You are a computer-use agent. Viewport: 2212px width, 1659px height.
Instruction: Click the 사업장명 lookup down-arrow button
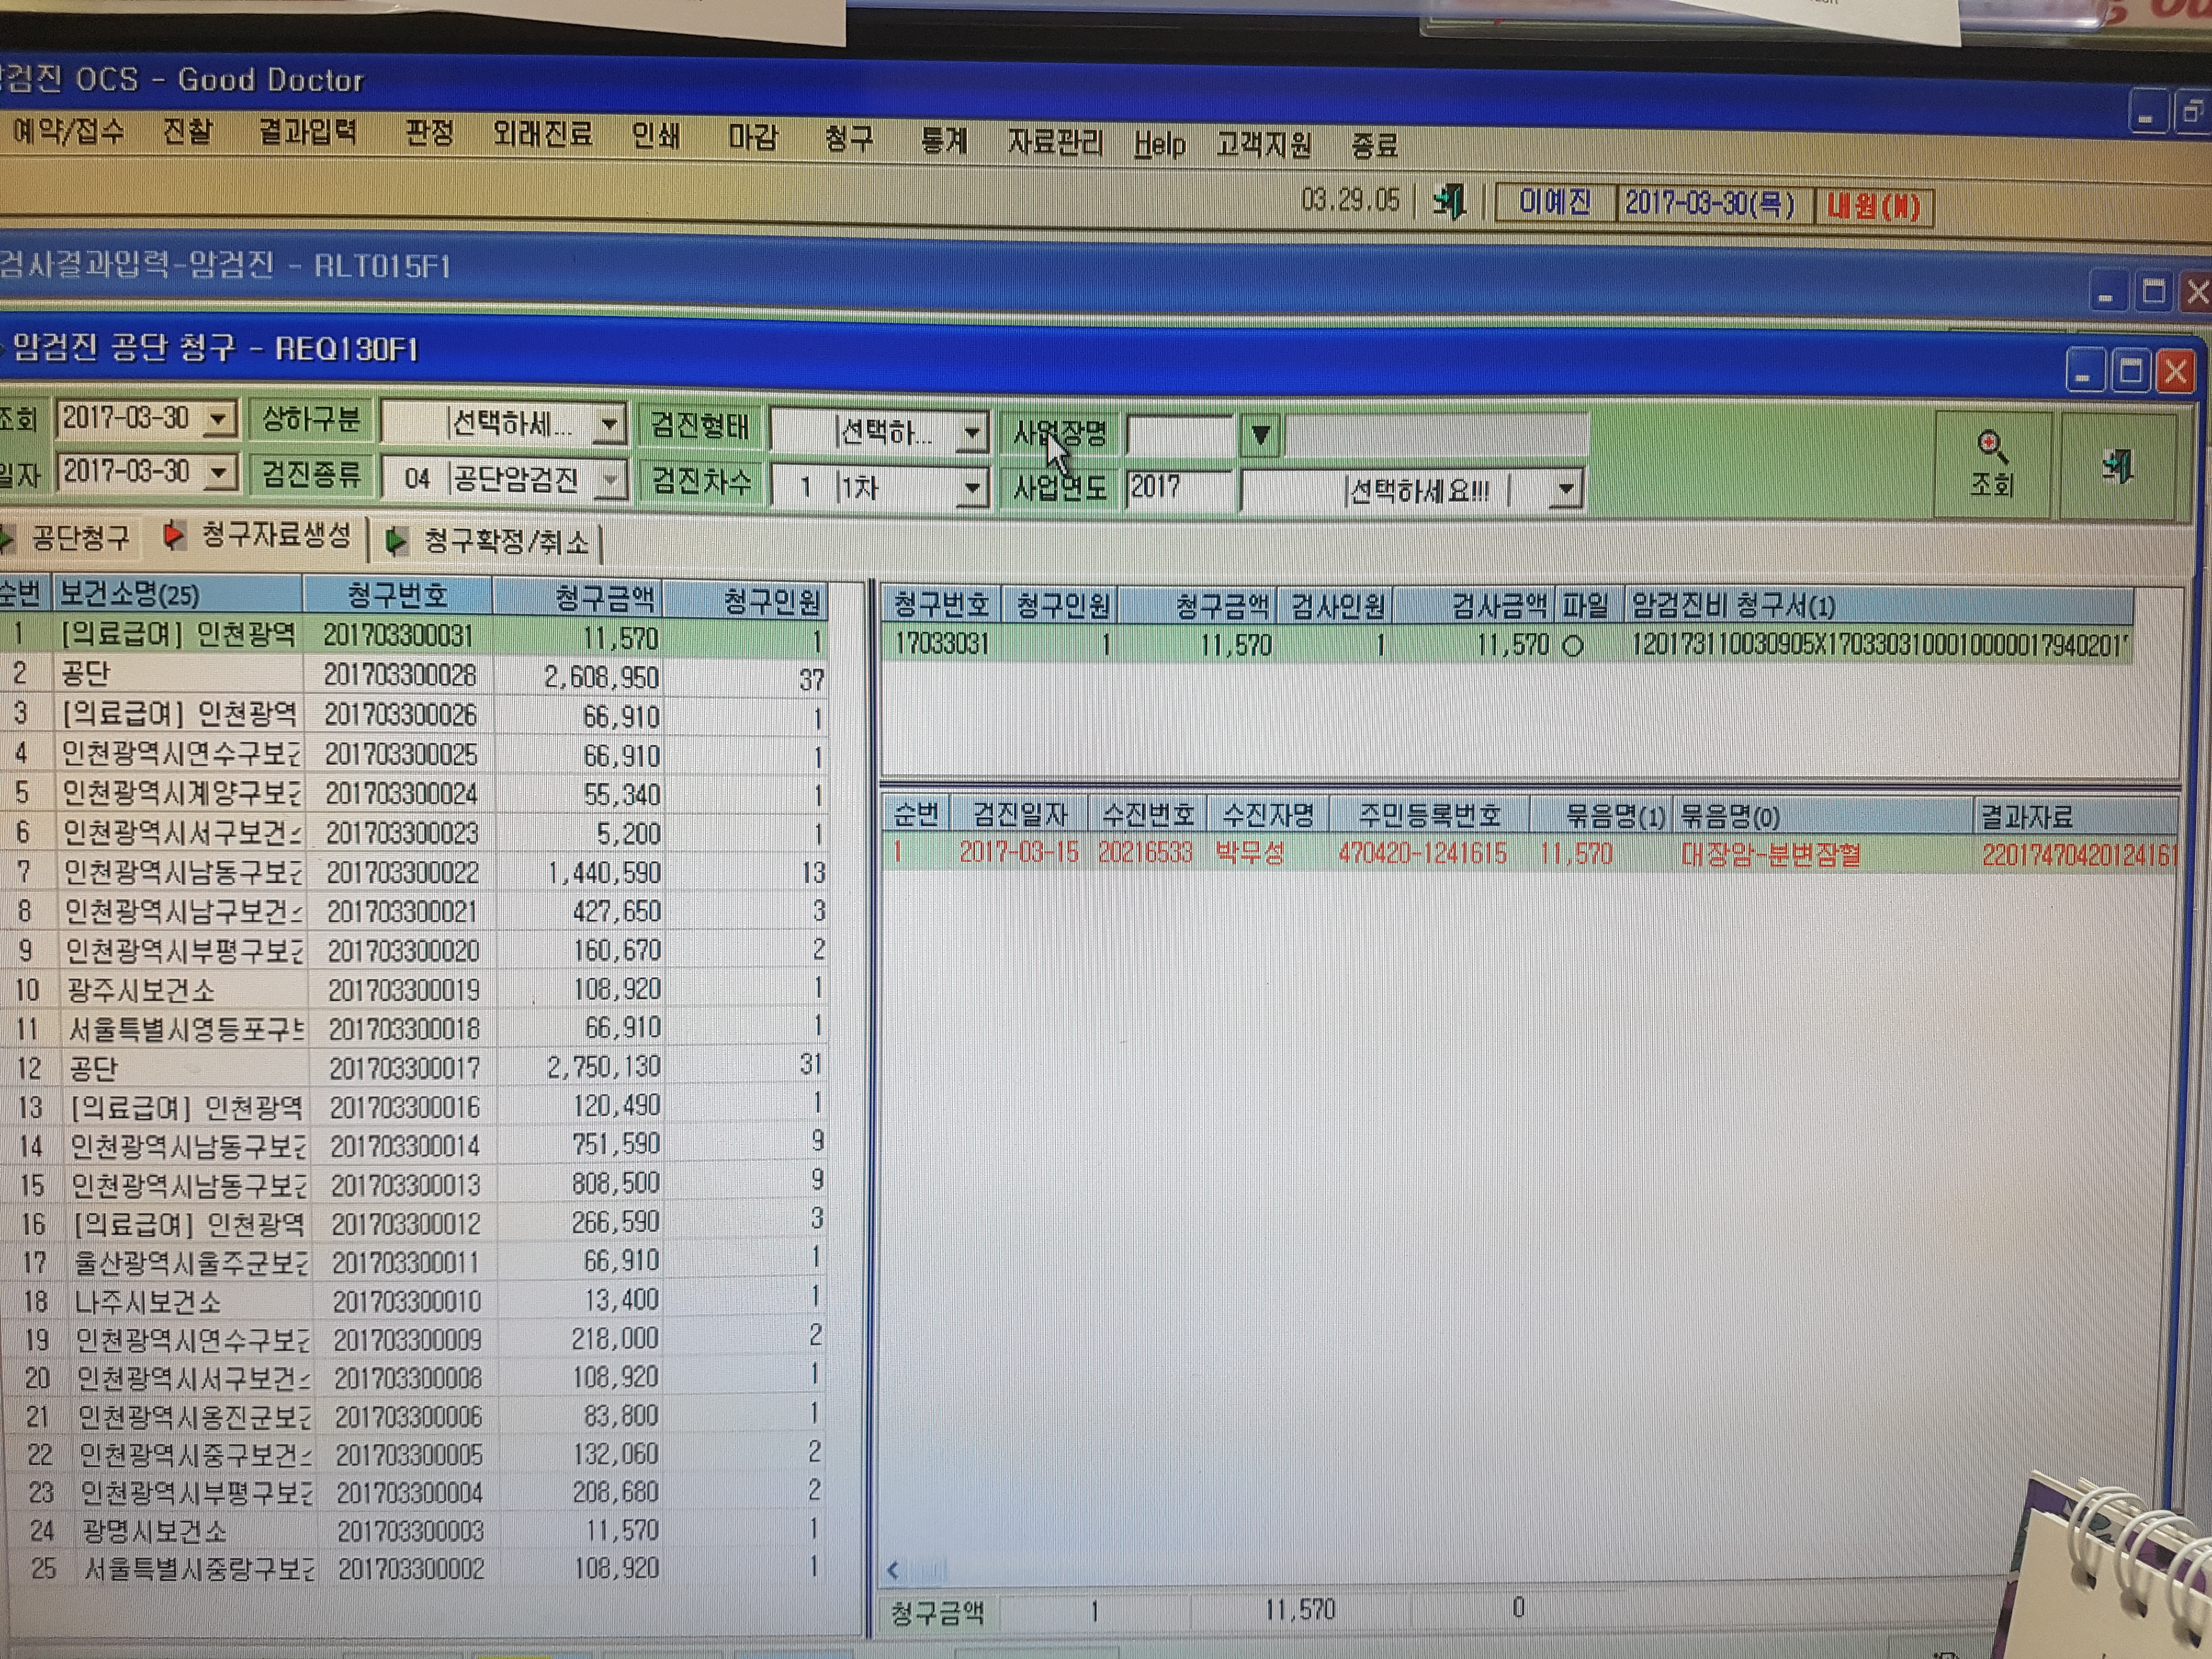(x=1260, y=435)
